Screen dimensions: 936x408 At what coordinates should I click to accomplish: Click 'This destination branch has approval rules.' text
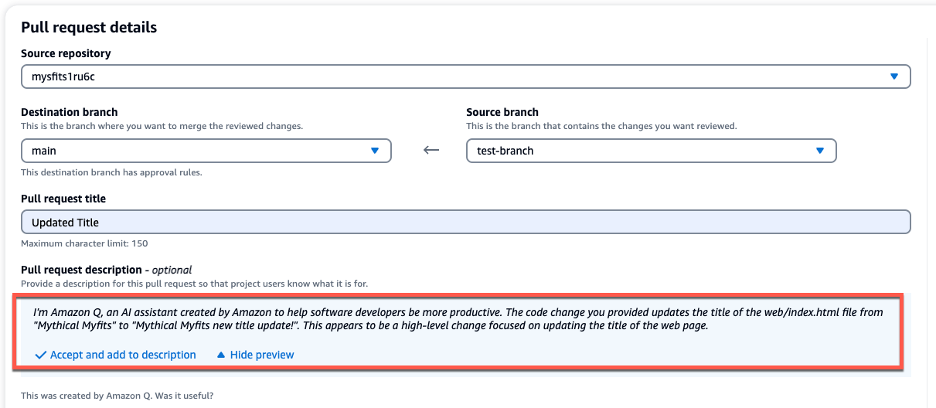click(112, 173)
